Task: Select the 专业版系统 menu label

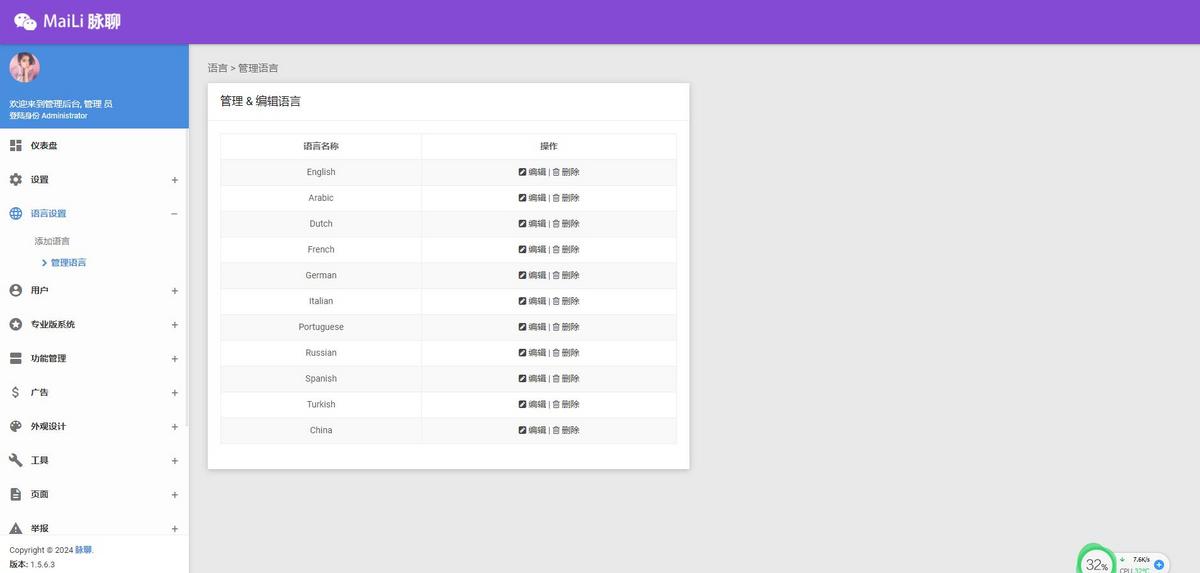Action: coord(52,324)
